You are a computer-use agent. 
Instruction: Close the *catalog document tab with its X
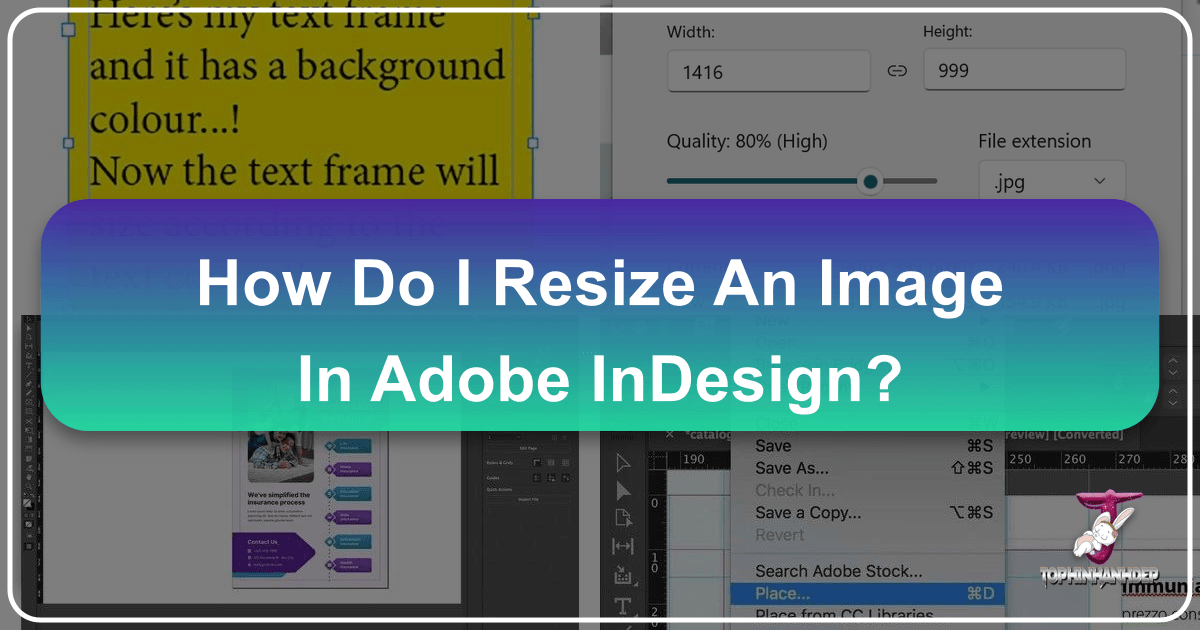click(668, 433)
